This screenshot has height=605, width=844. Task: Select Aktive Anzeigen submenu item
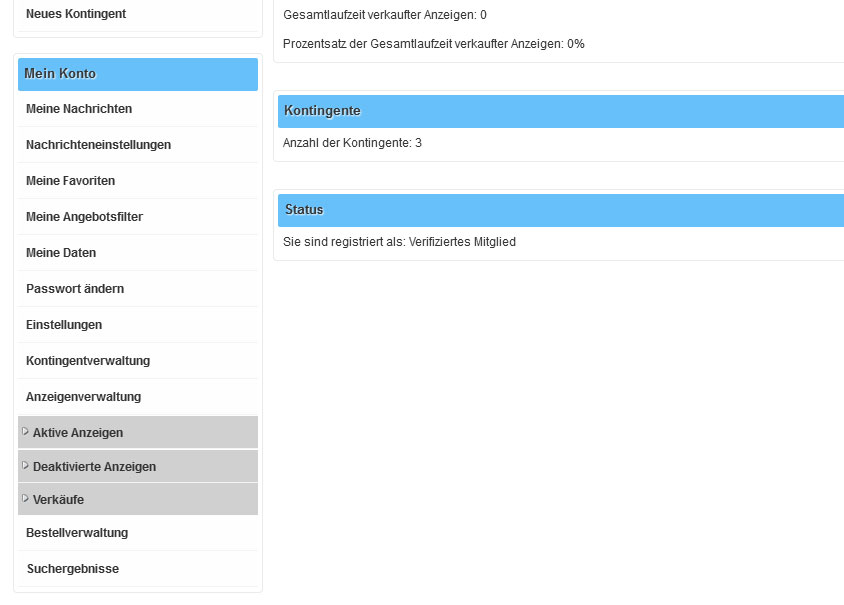(x=138, y=432)
